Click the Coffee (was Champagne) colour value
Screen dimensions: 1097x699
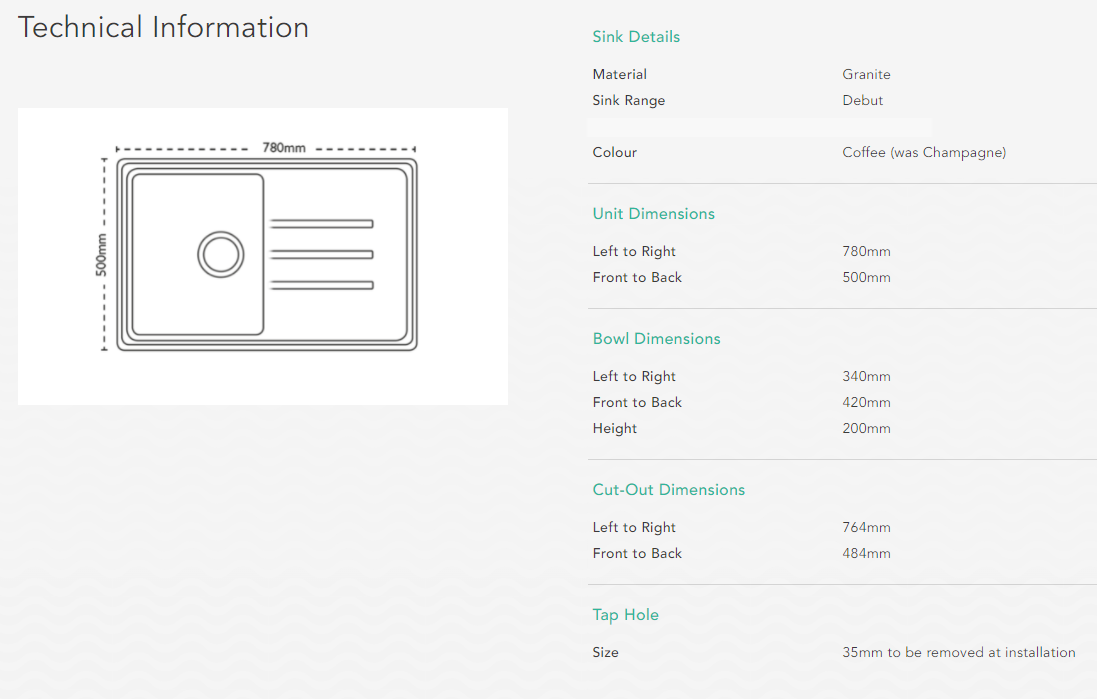click(924, 153)
